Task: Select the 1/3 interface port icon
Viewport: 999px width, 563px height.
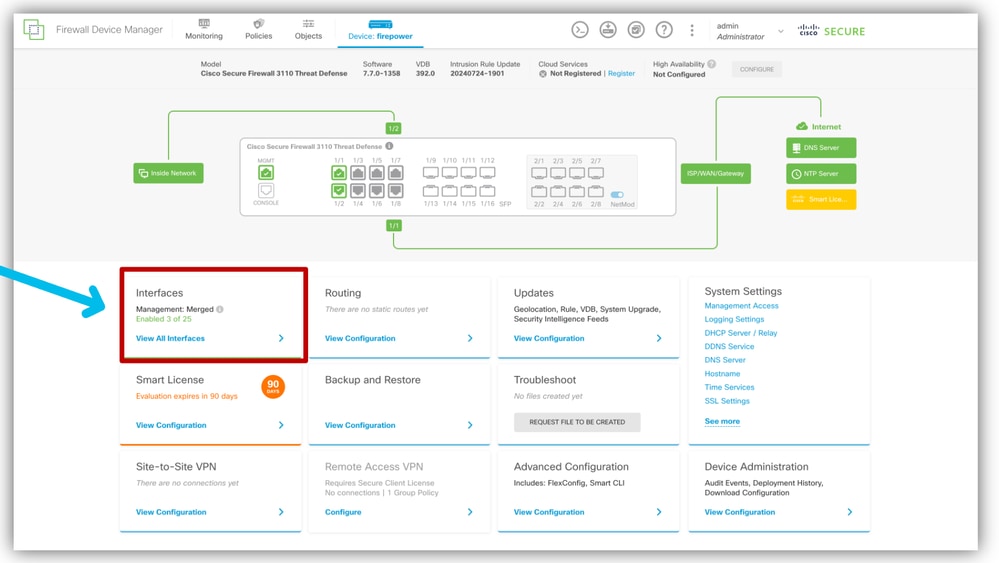Action: pyautogui.click(x=358, y=173)
